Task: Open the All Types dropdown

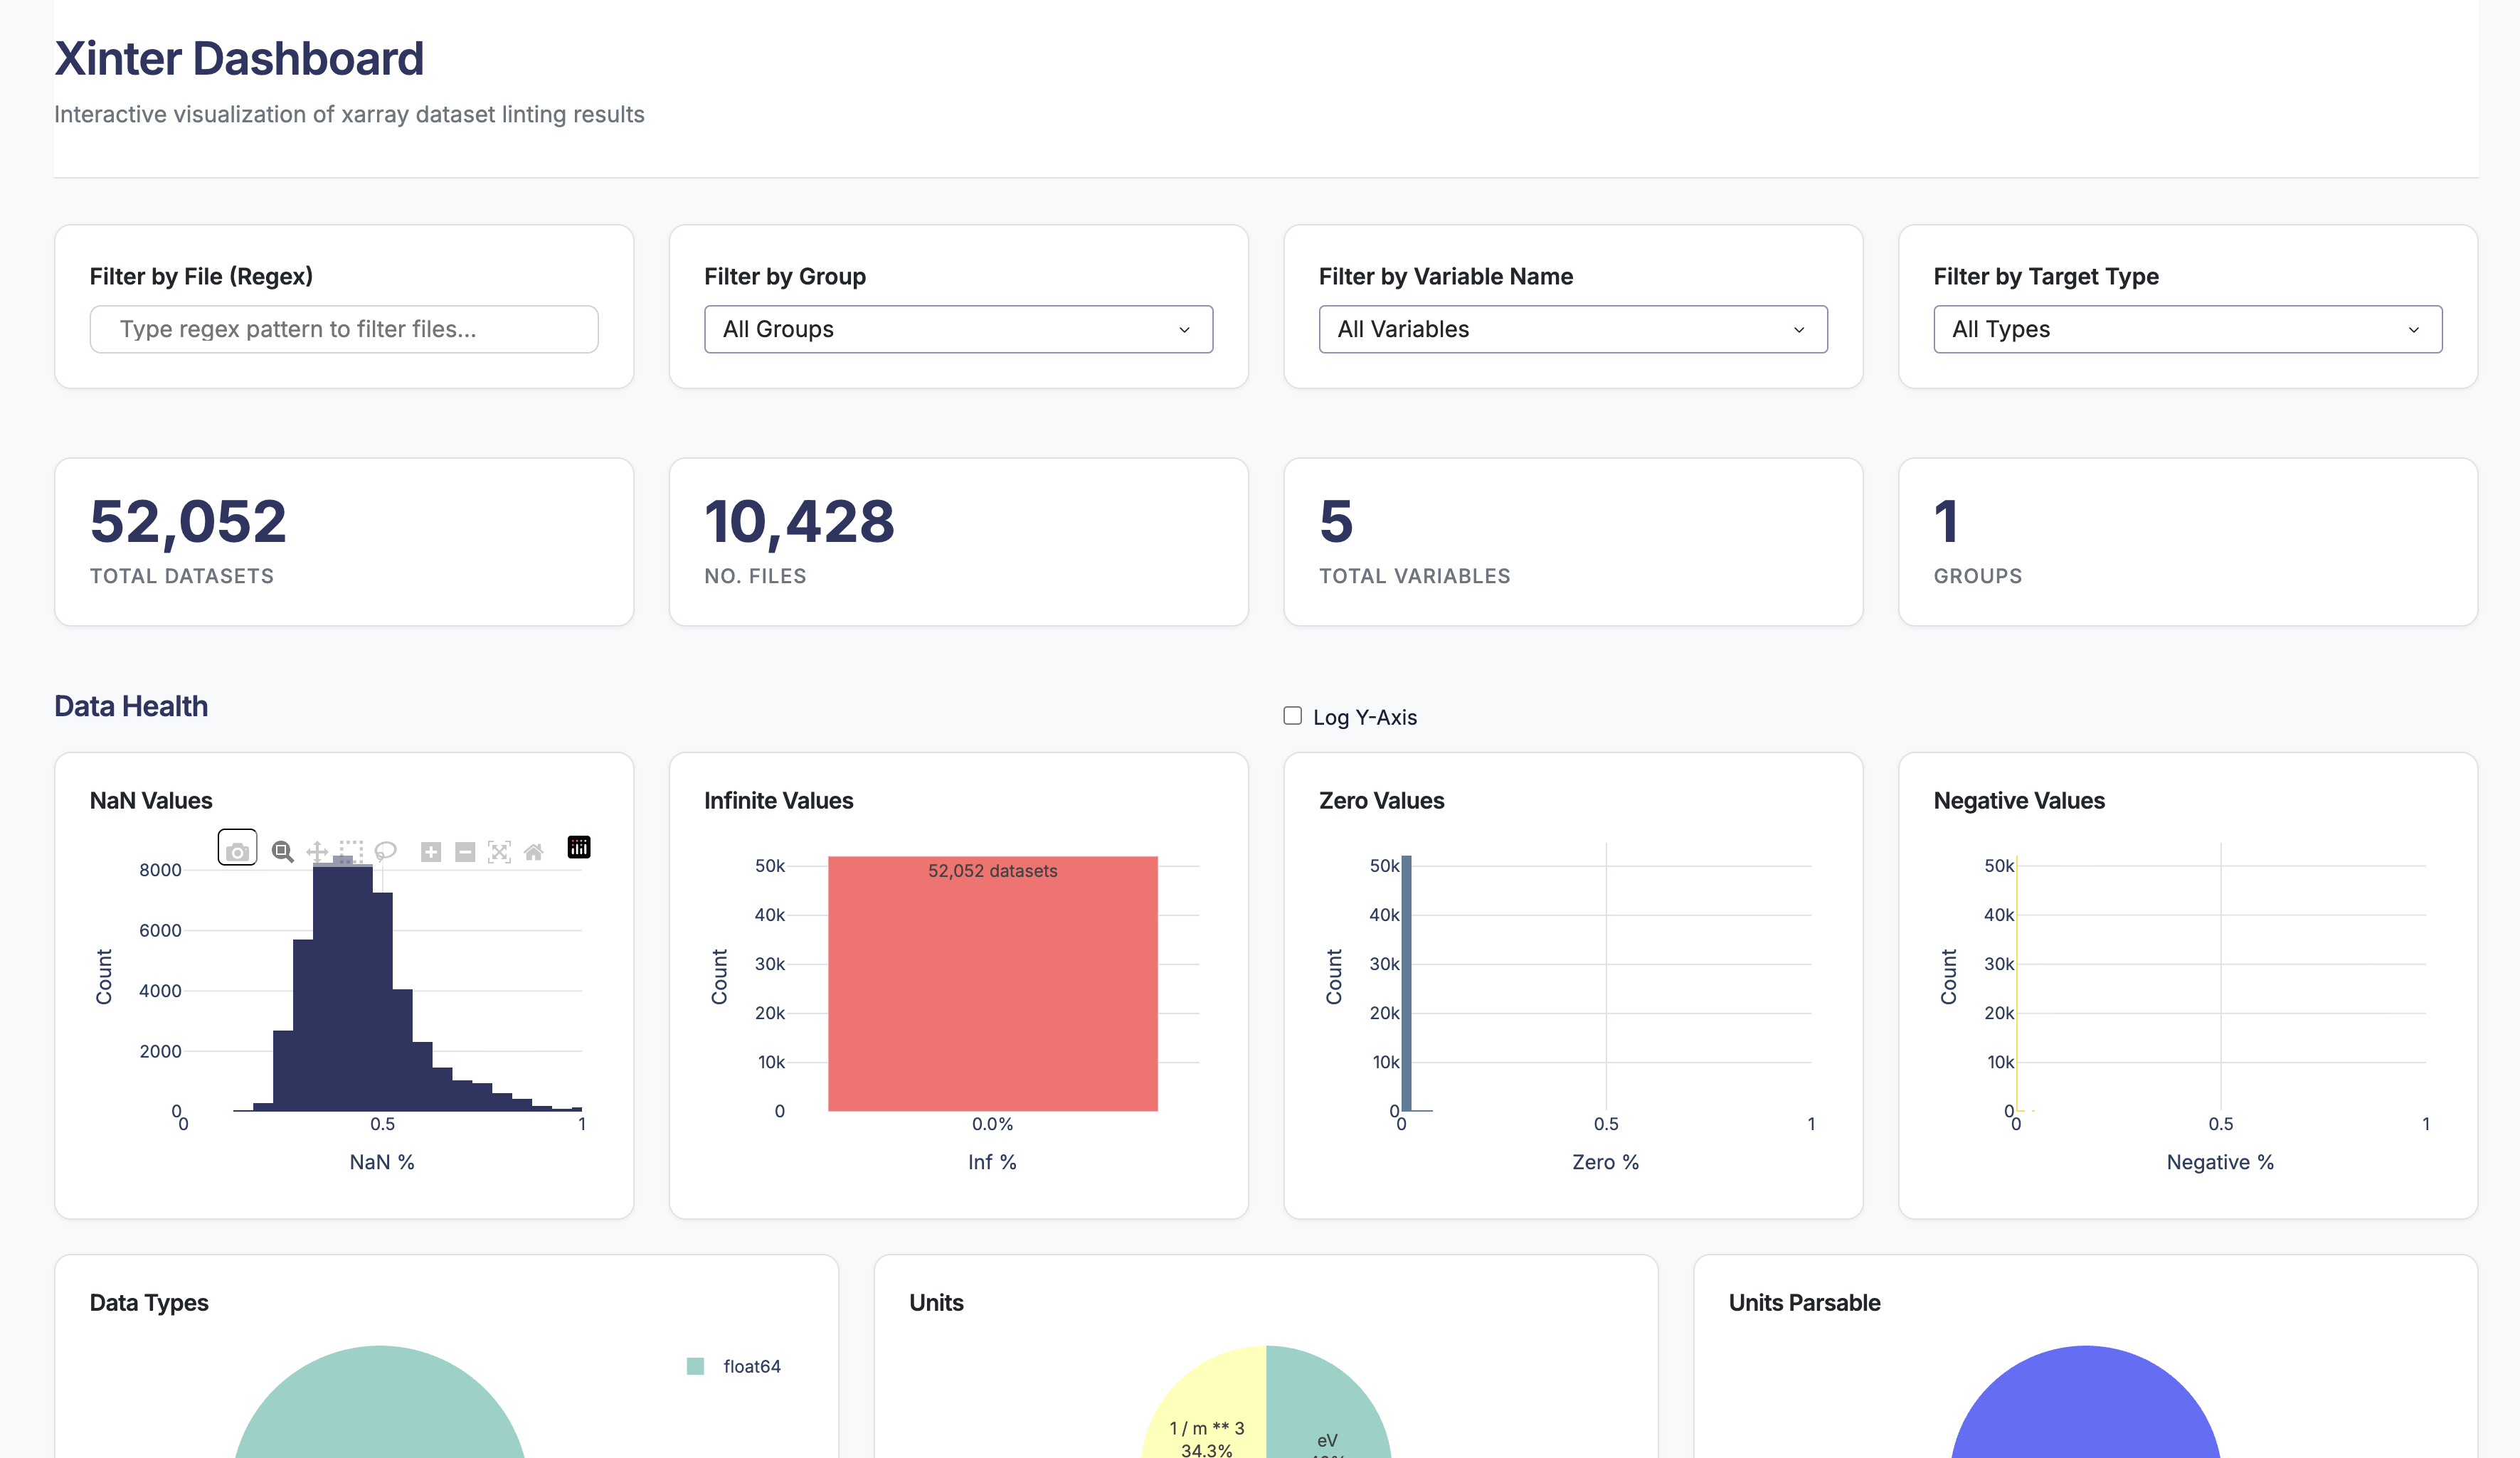Action: 2187,329
